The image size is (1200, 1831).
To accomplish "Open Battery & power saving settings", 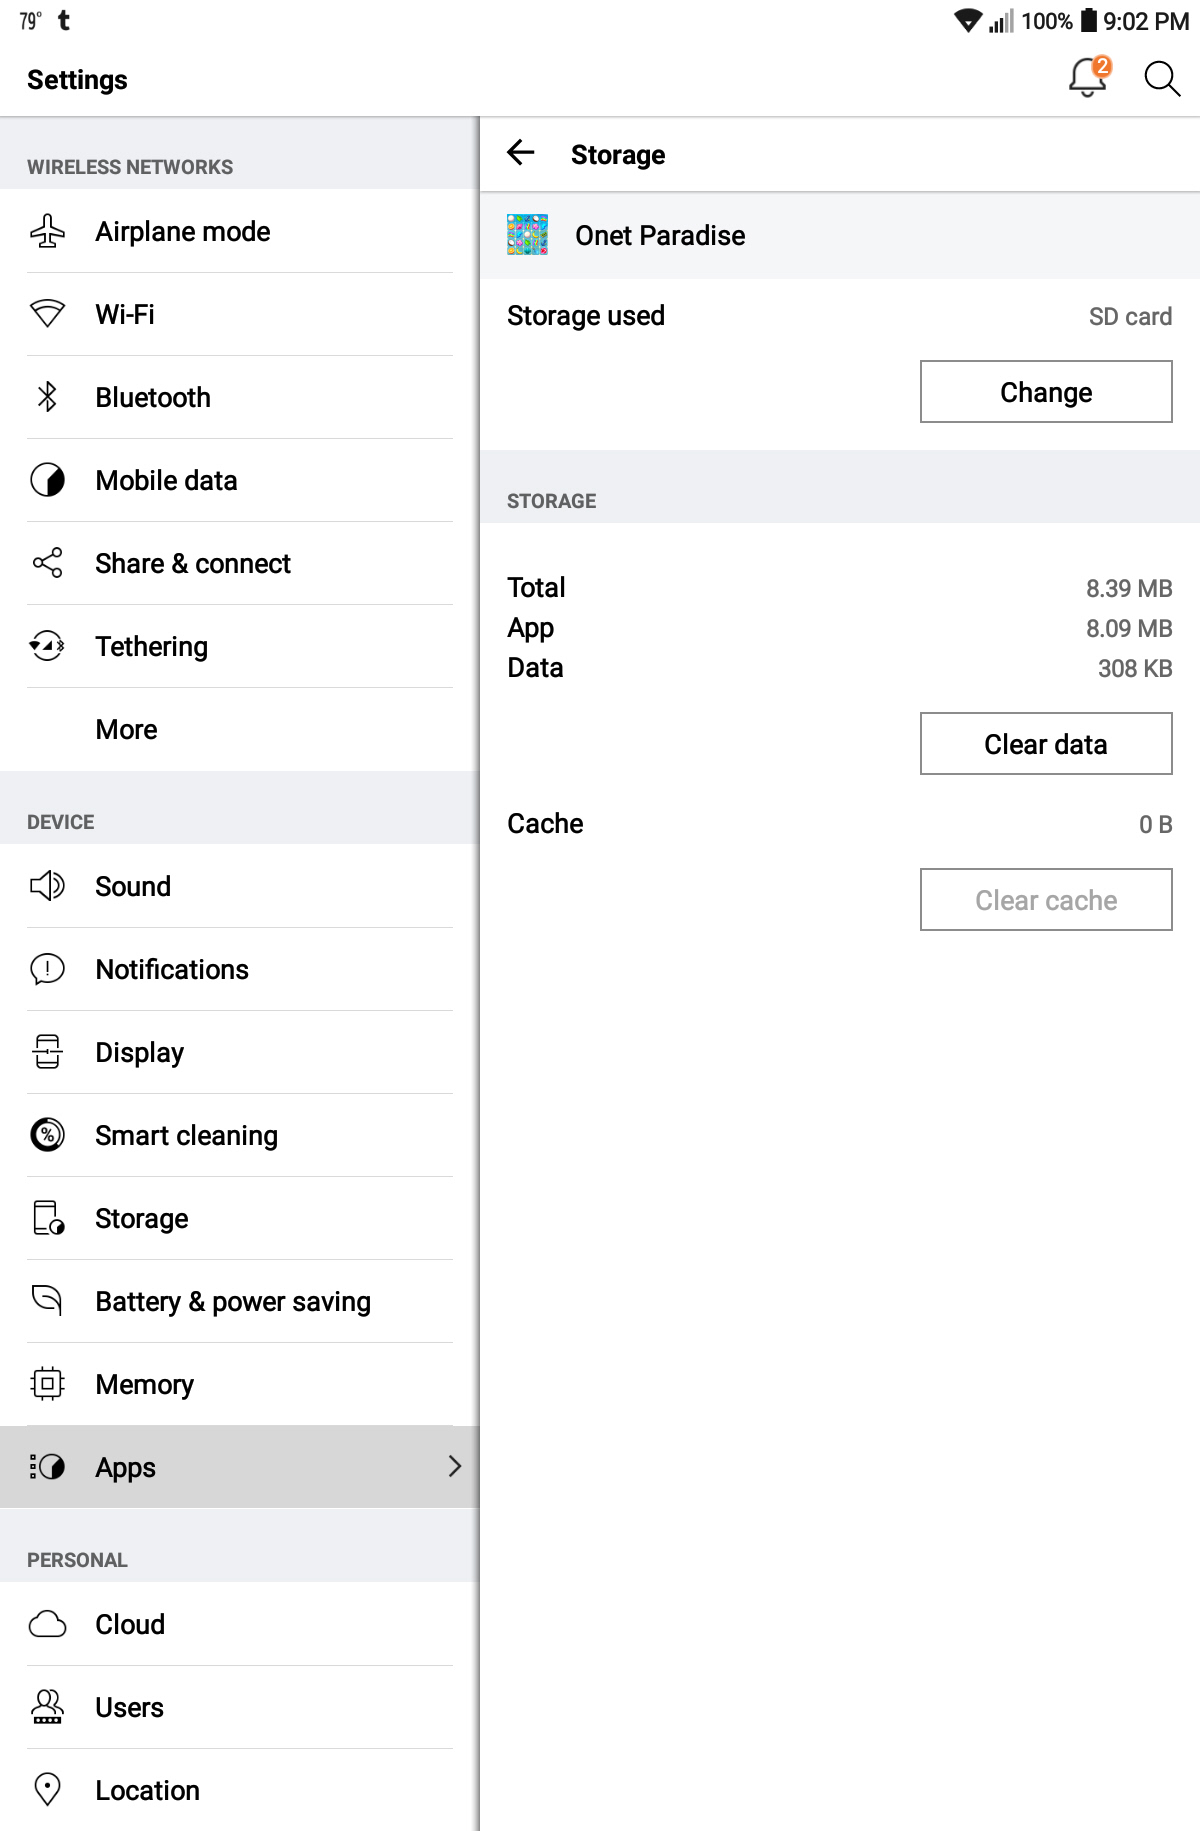I will (x=233, y=1302).
